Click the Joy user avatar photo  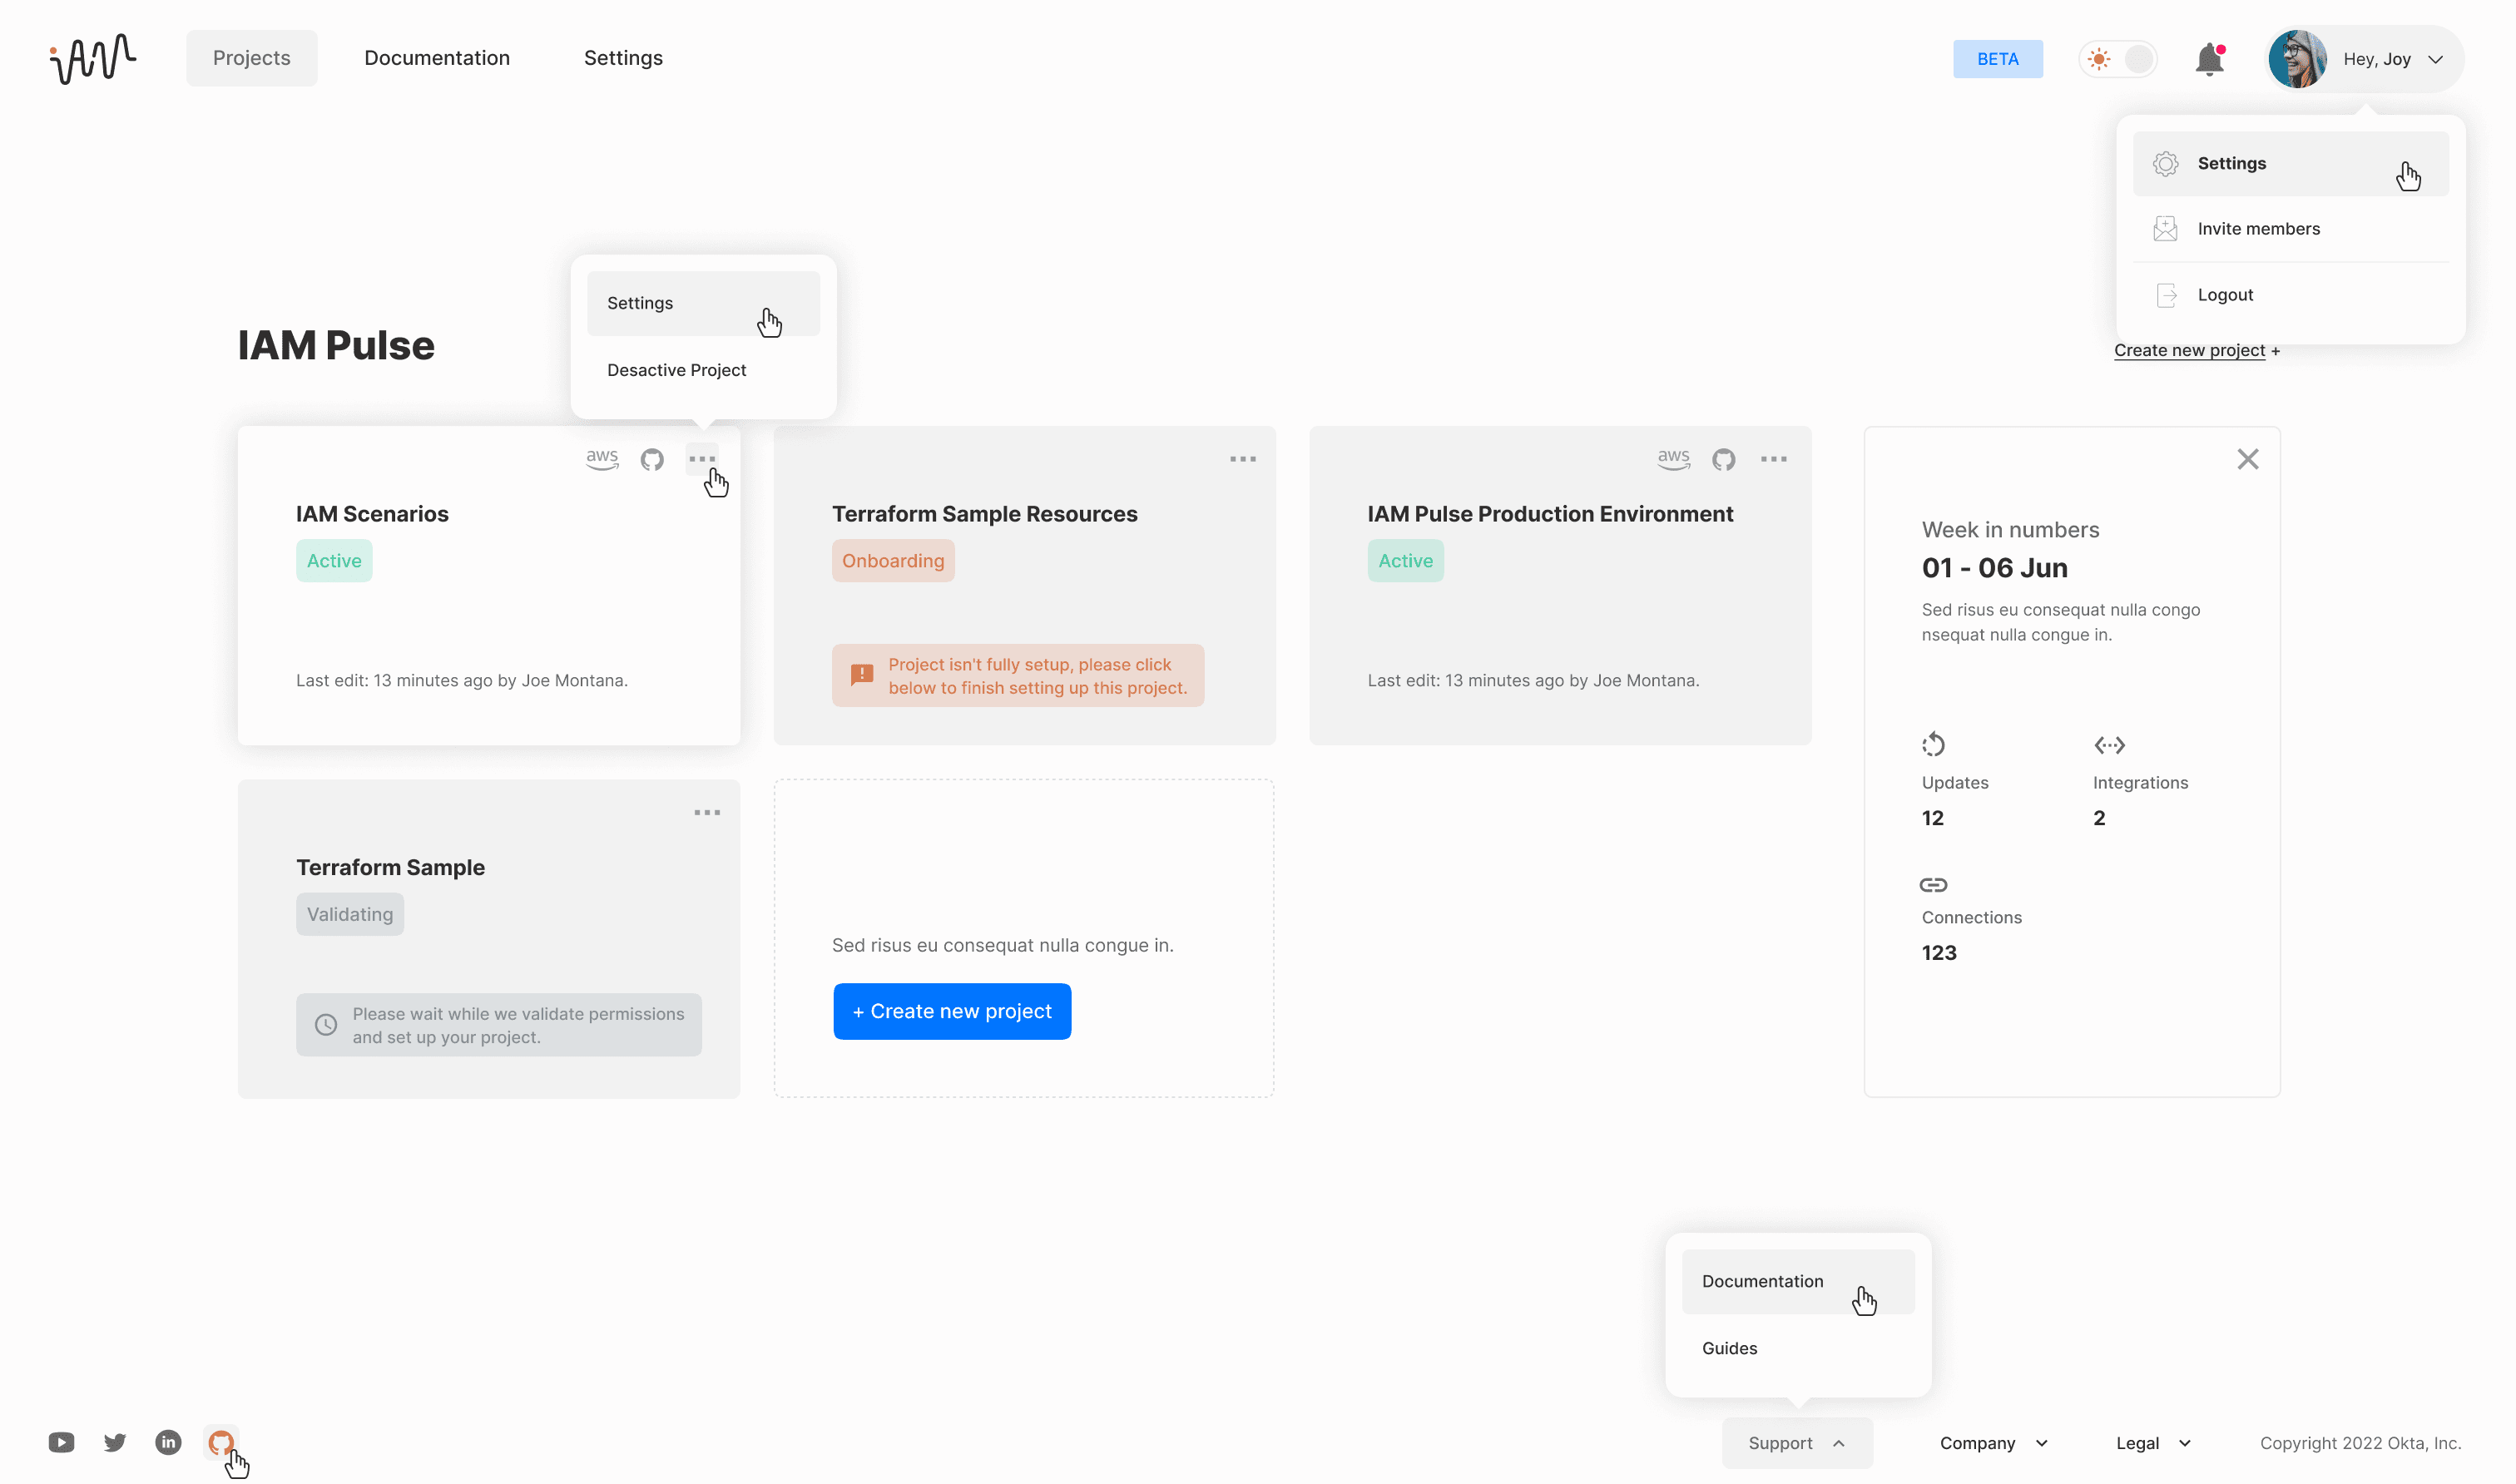click(x=2296, y=59)
